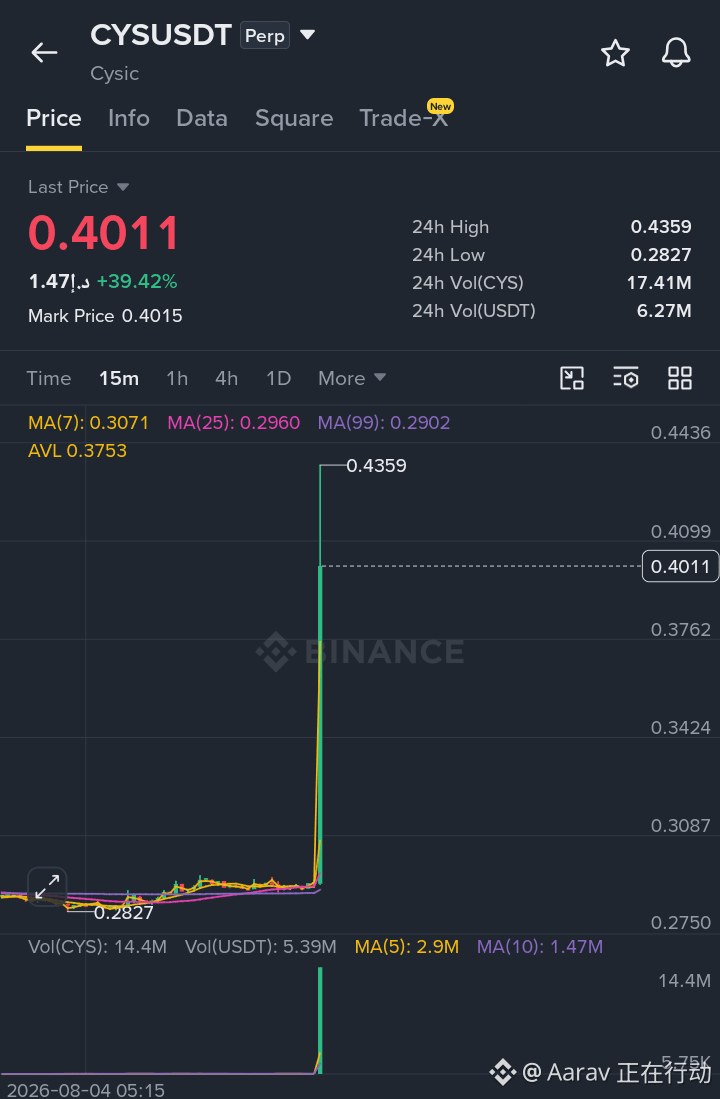Click the MA(25): 0.2960 indicator label
This screenshot has width=720, height=1099.
(233, 423)
